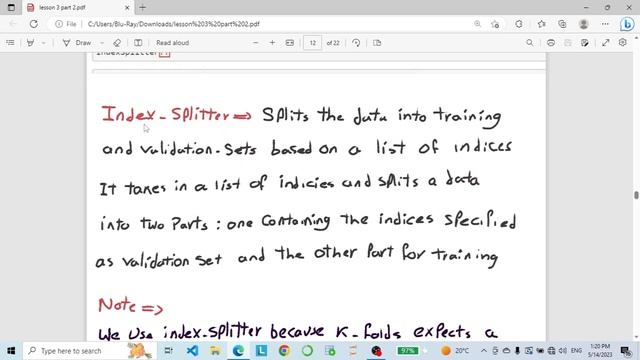Click the Add text icon

138,42
